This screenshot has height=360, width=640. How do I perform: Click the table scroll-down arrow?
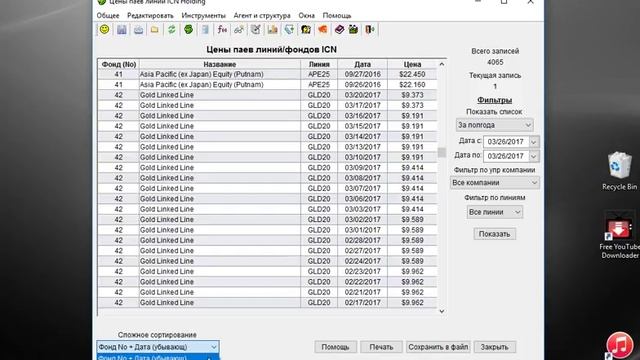coord(442,311)
